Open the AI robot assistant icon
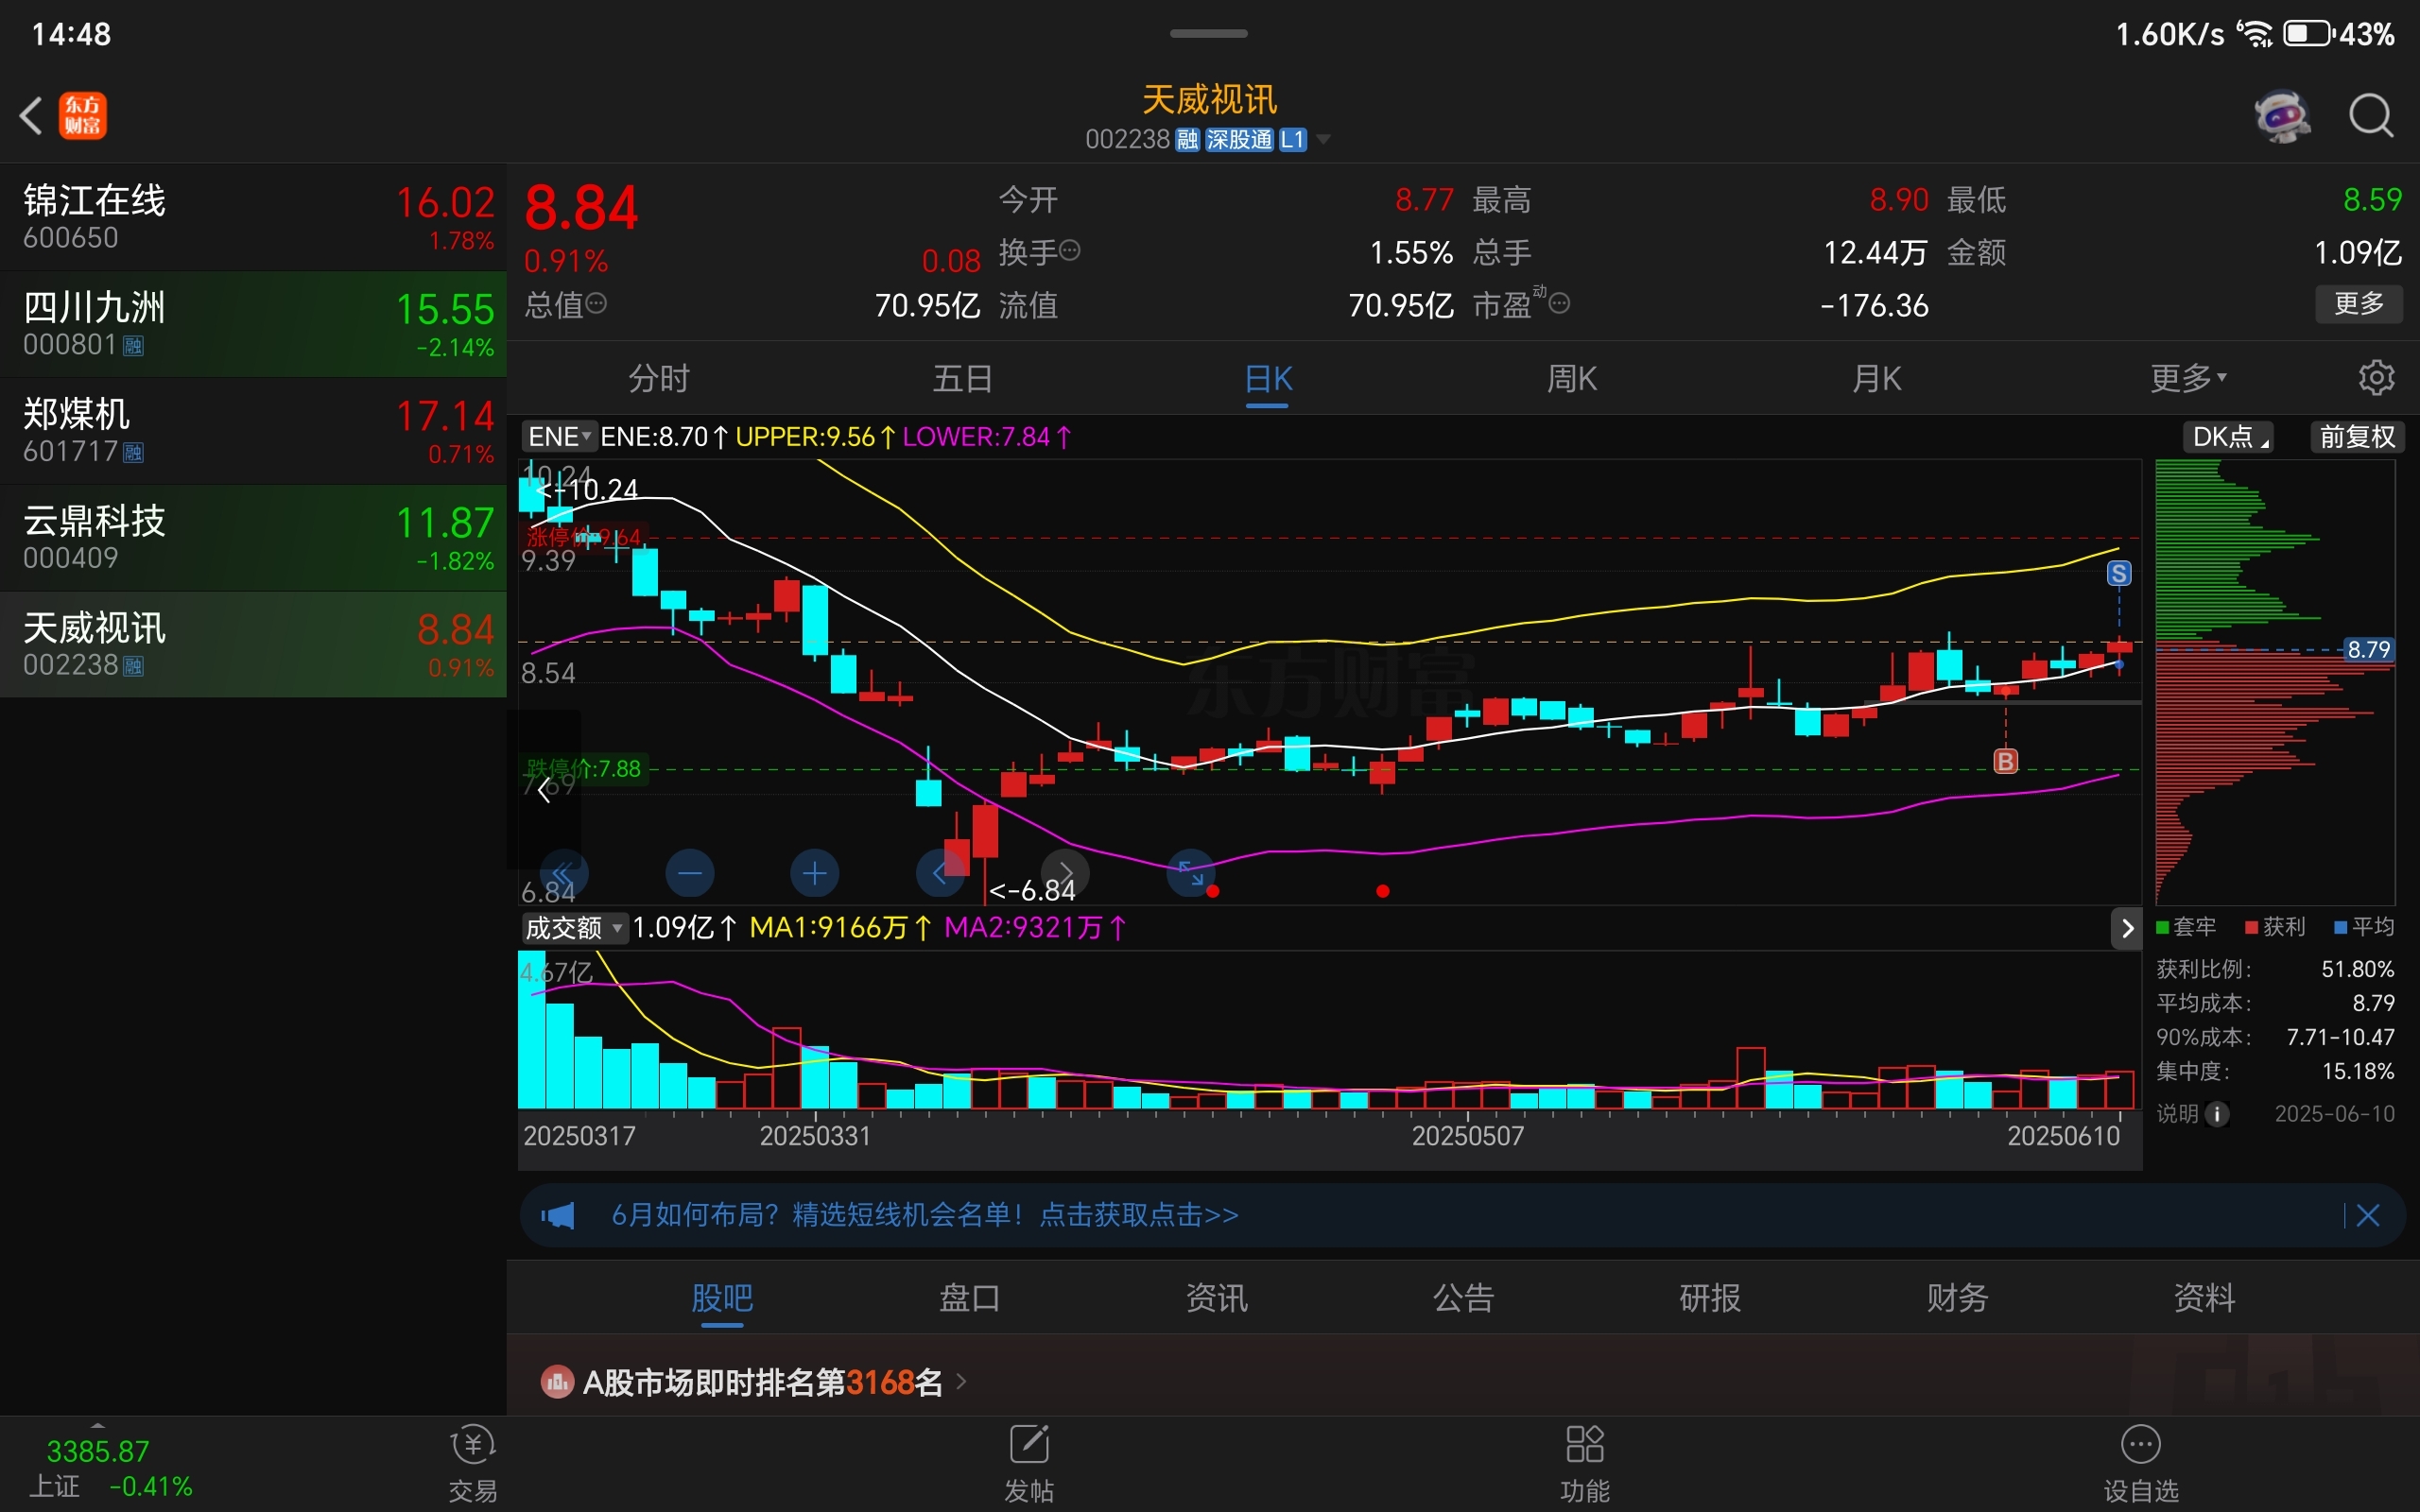Screen dimensions: 2420x1512 (2282, 116)
